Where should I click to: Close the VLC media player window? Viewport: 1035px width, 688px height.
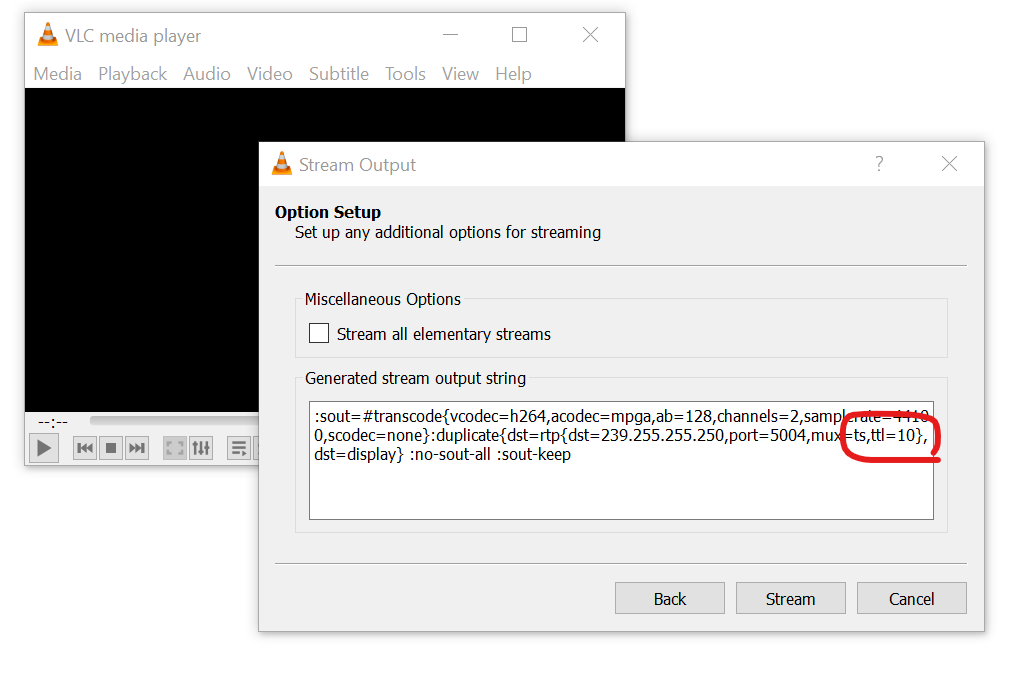click(590, 34)
